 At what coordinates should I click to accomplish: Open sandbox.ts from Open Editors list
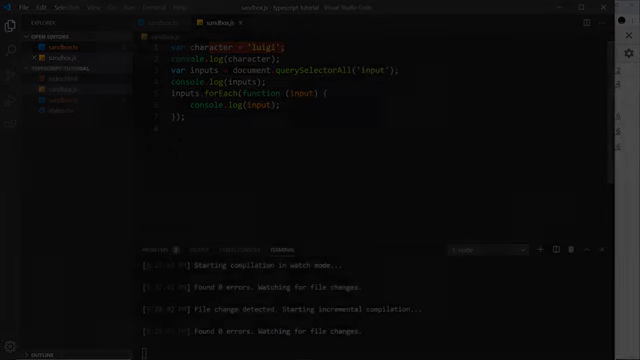click(x=63, y=47)
